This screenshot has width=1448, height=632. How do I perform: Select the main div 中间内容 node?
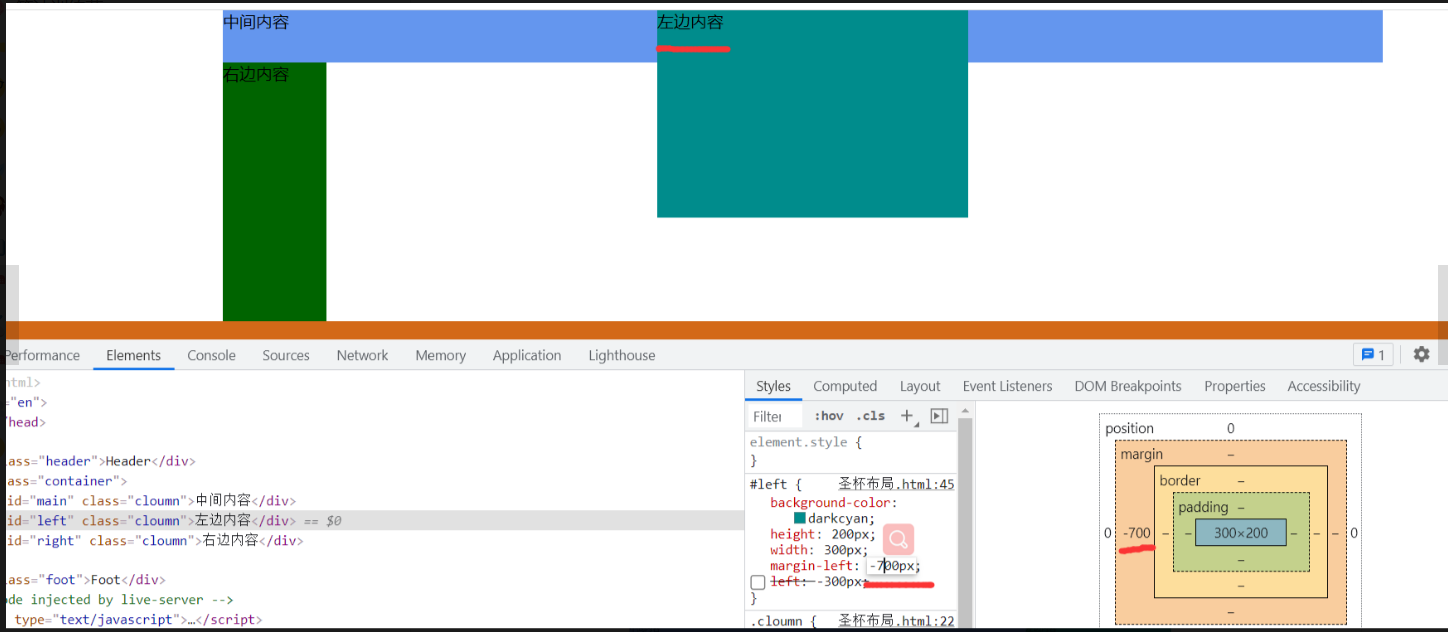[150, 501]
